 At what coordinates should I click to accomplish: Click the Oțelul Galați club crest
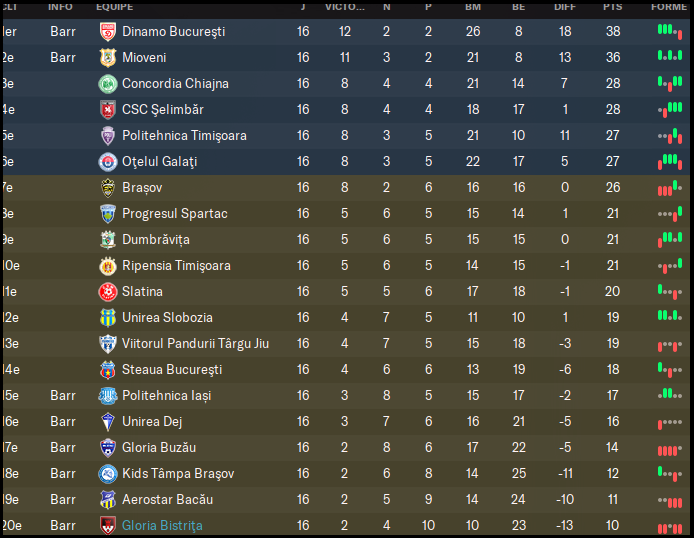[108, 161]
